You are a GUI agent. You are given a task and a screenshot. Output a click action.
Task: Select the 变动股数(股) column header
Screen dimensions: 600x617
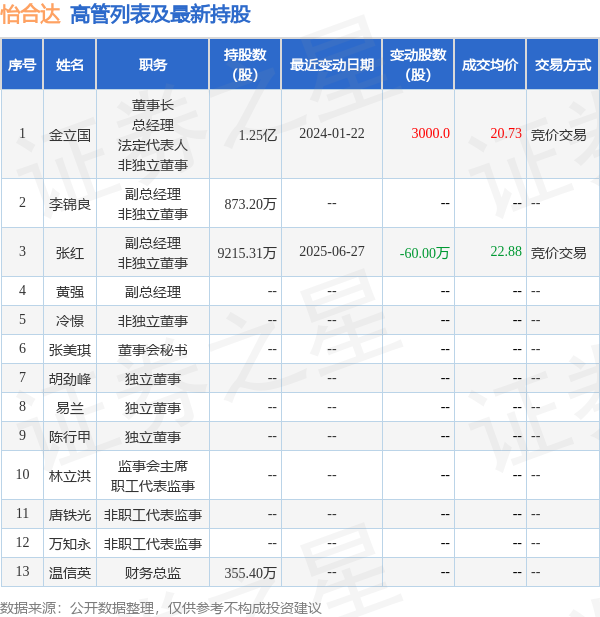(x=418, y=65)
